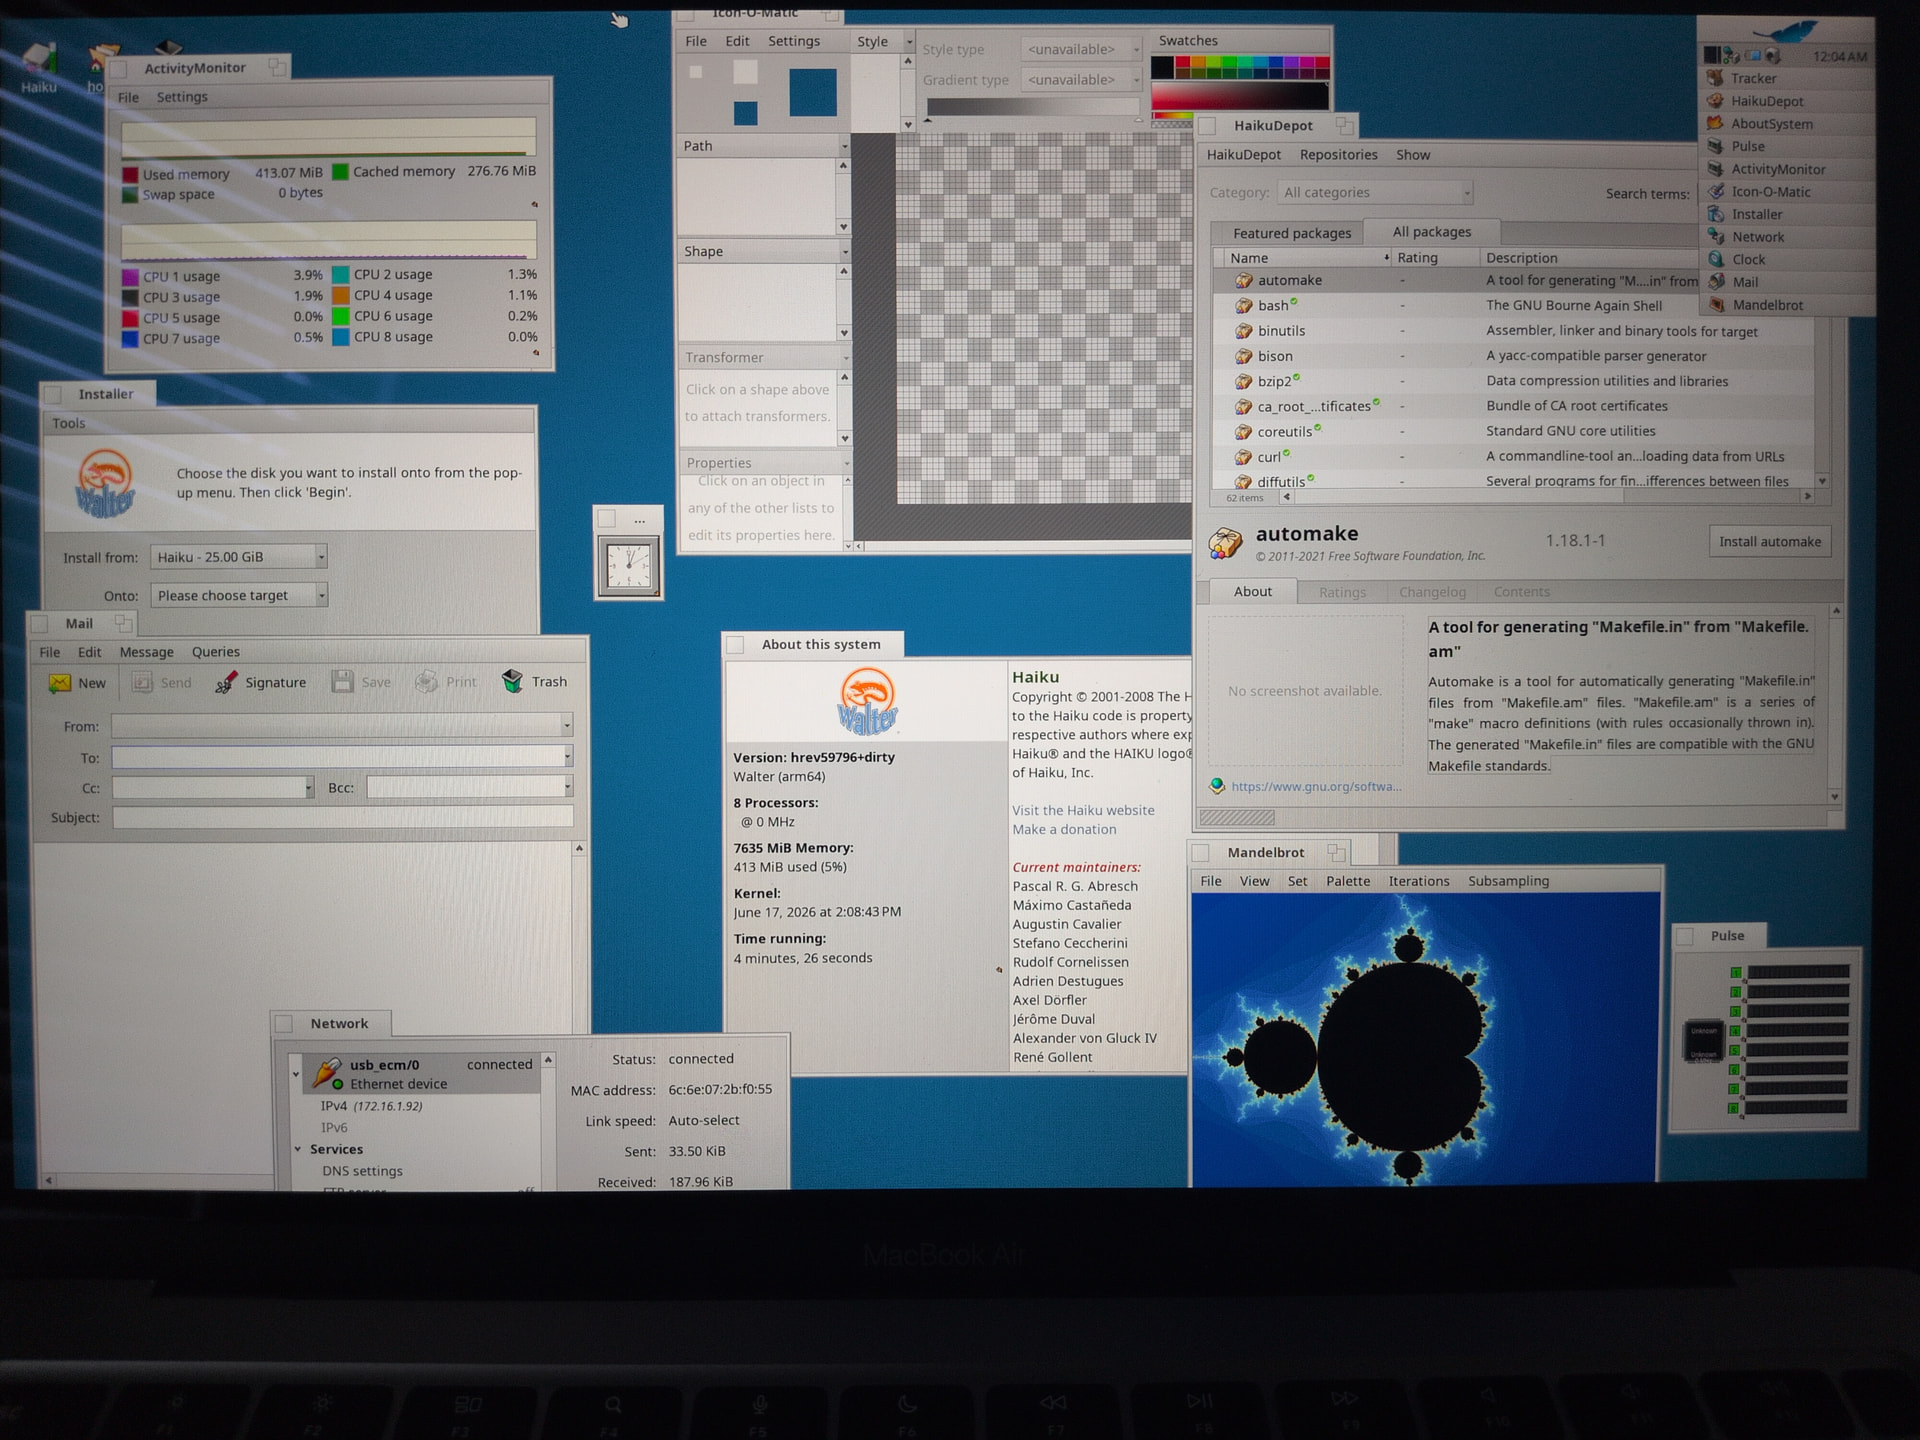Select the Mandelbrot entry icon in Deskbar
Viewport: 1920px width, 1440px height.
1717,305
